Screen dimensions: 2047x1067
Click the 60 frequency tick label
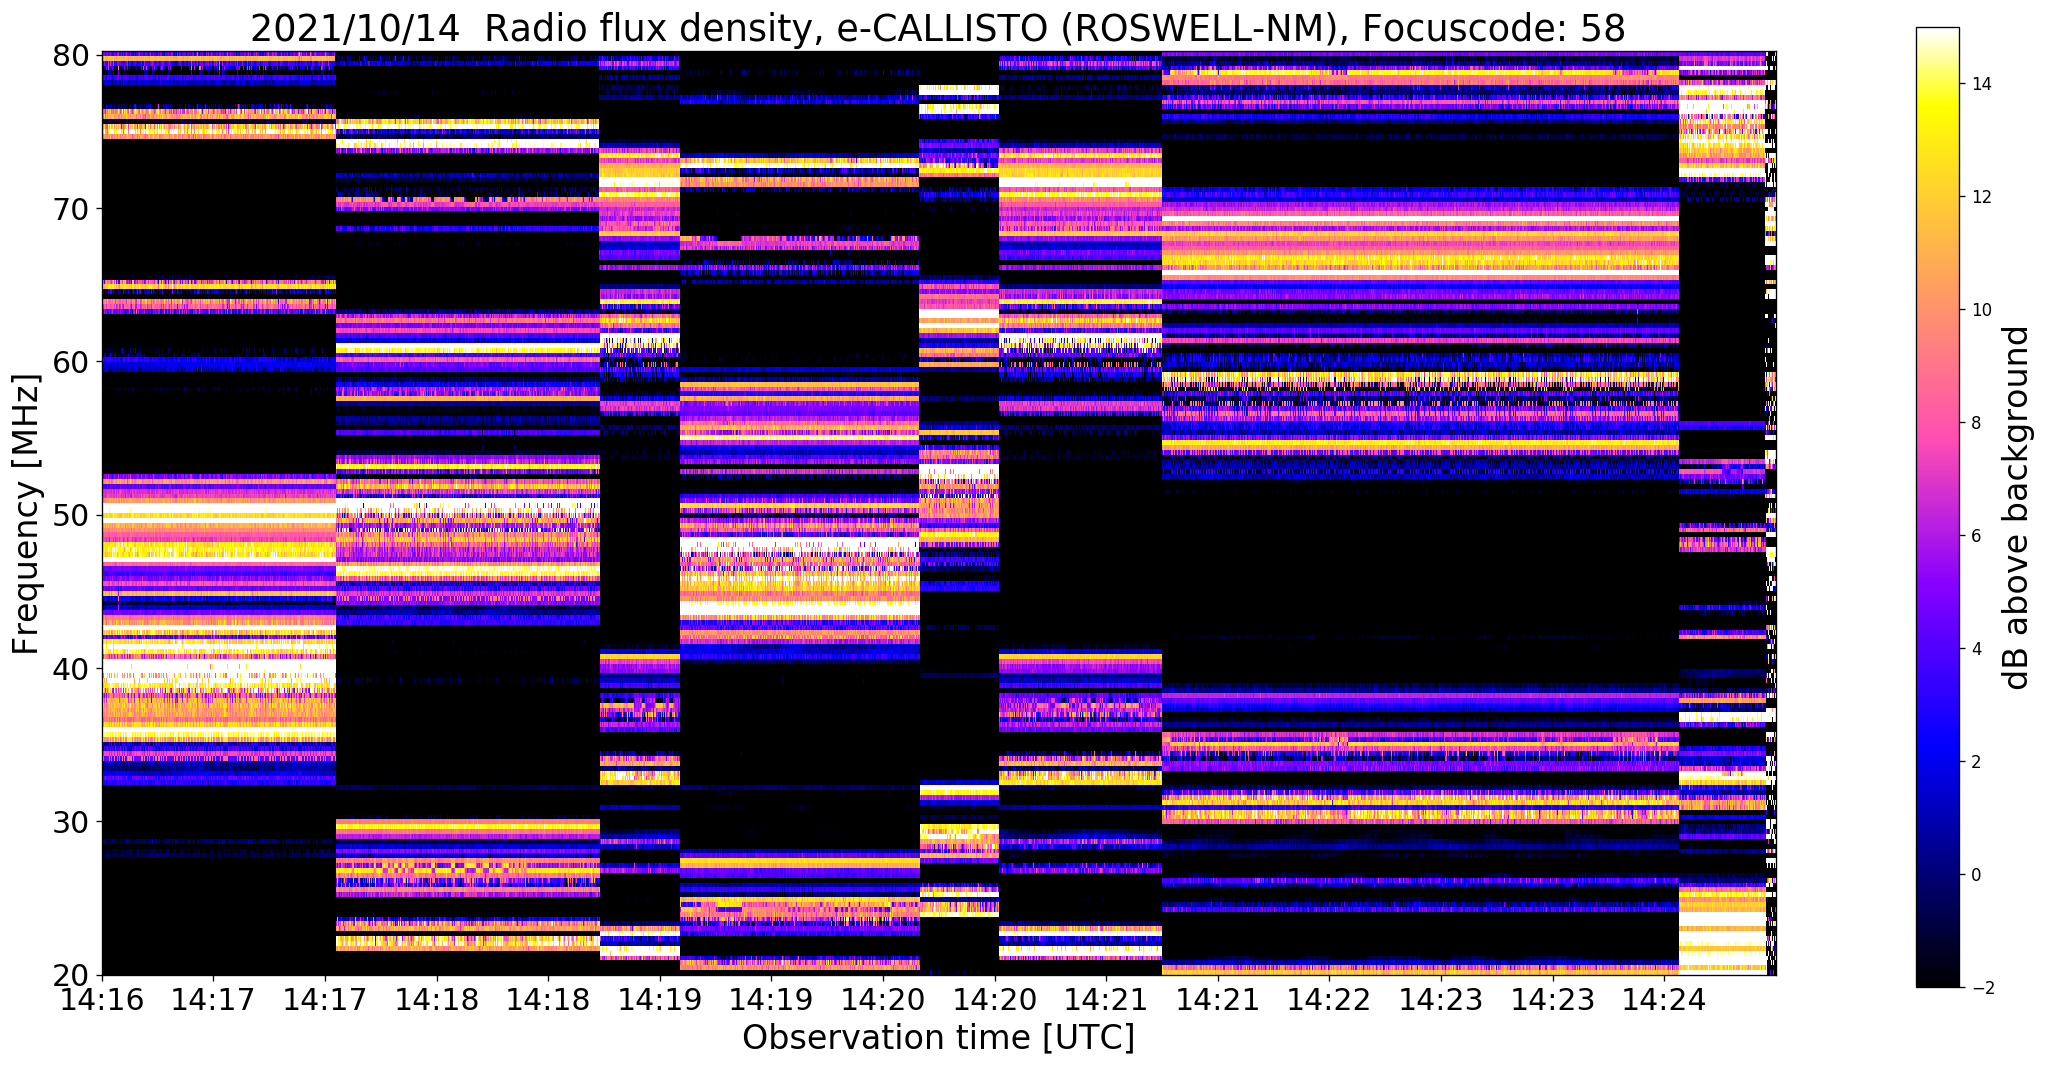(x=70, y=362)
